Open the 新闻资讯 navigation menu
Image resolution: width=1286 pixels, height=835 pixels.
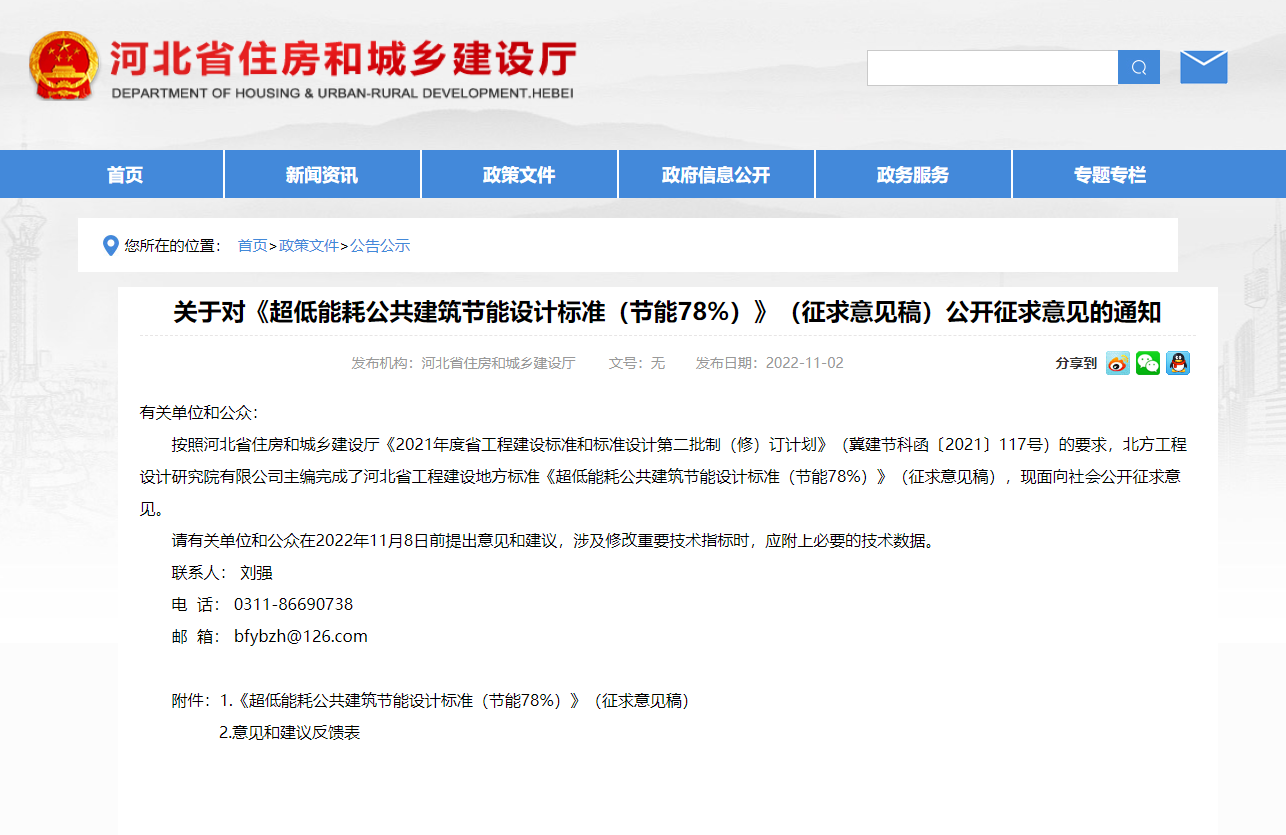click(321, 174)
